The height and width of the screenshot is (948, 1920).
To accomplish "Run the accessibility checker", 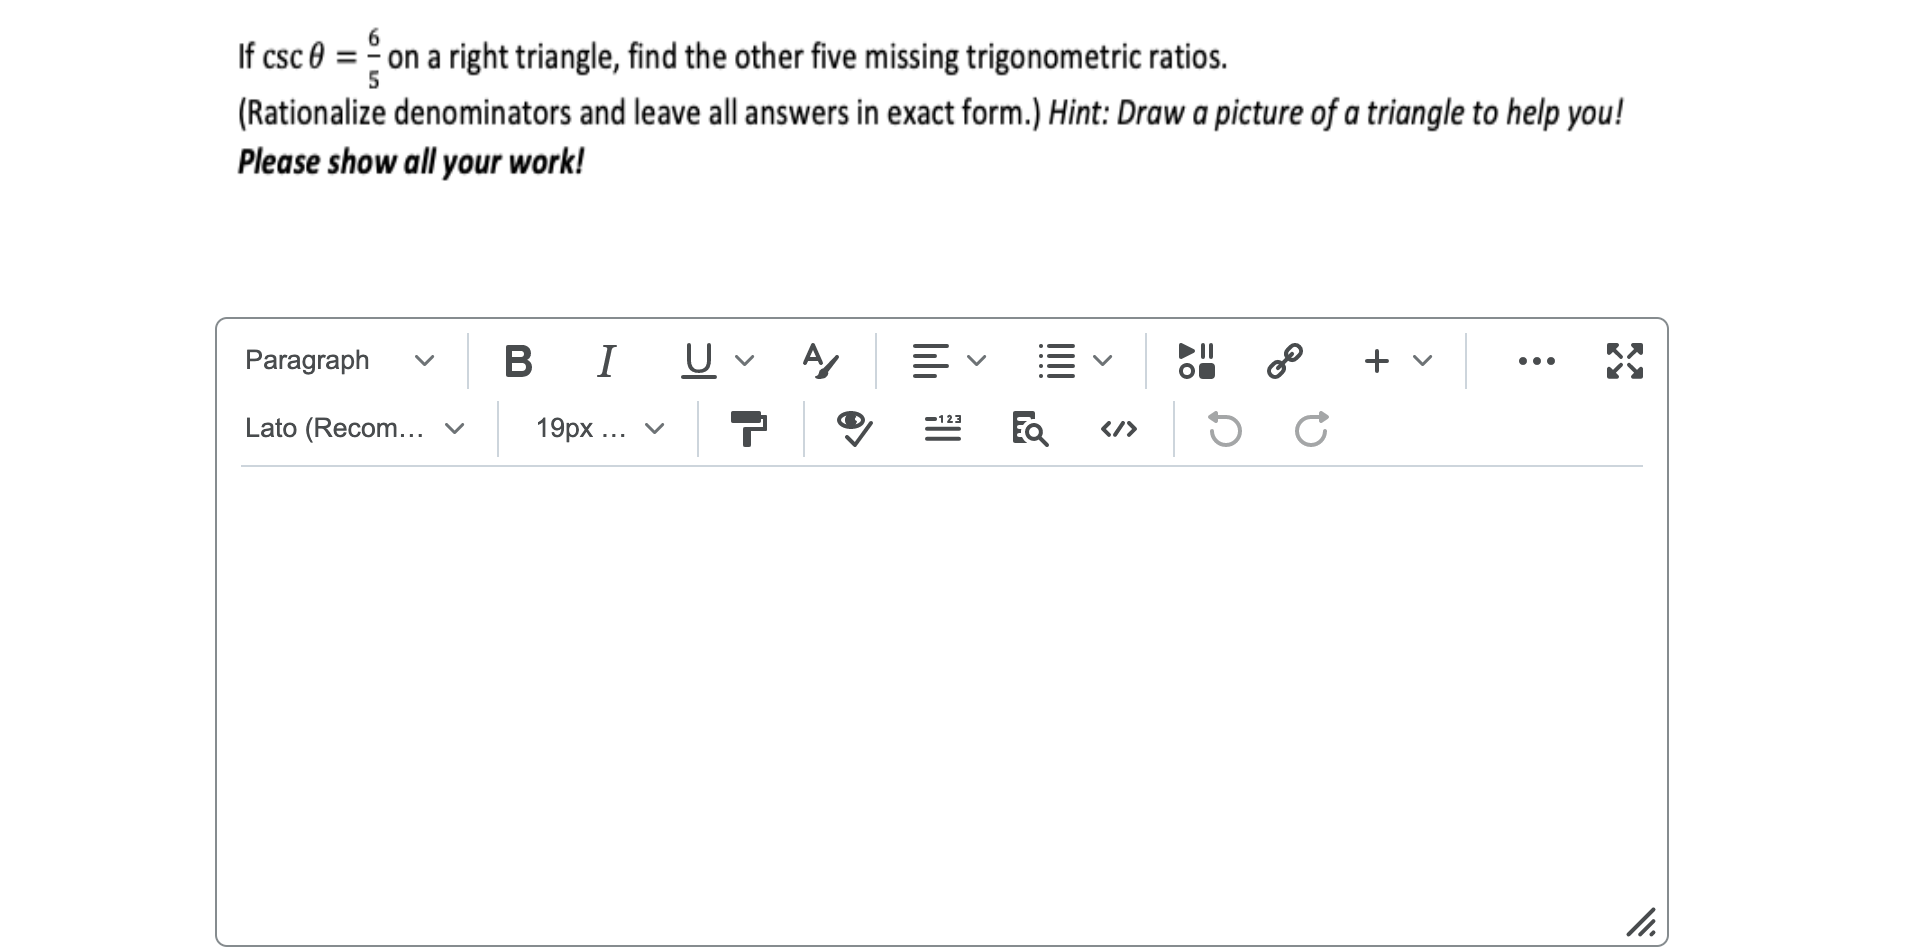I will point(854,428).
